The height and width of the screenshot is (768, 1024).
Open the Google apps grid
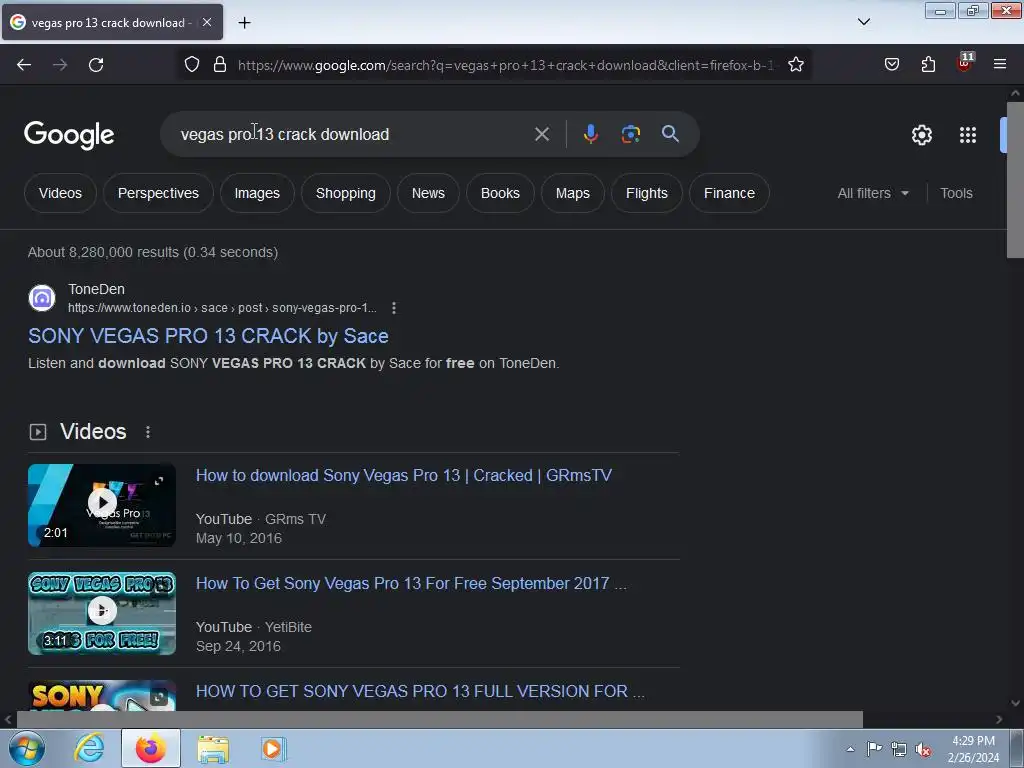coord(968,135)
